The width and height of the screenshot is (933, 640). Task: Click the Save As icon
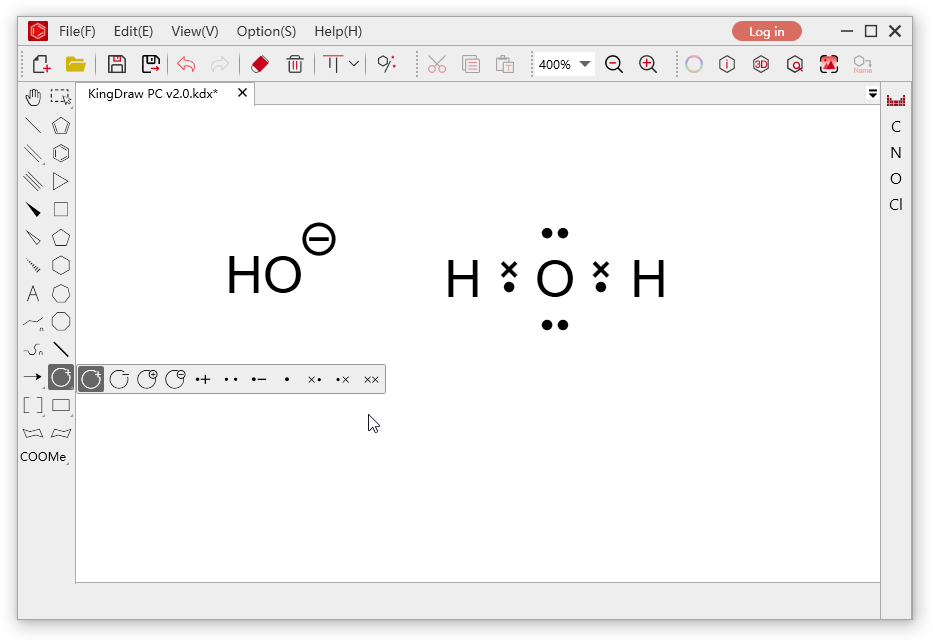(151, 64)
